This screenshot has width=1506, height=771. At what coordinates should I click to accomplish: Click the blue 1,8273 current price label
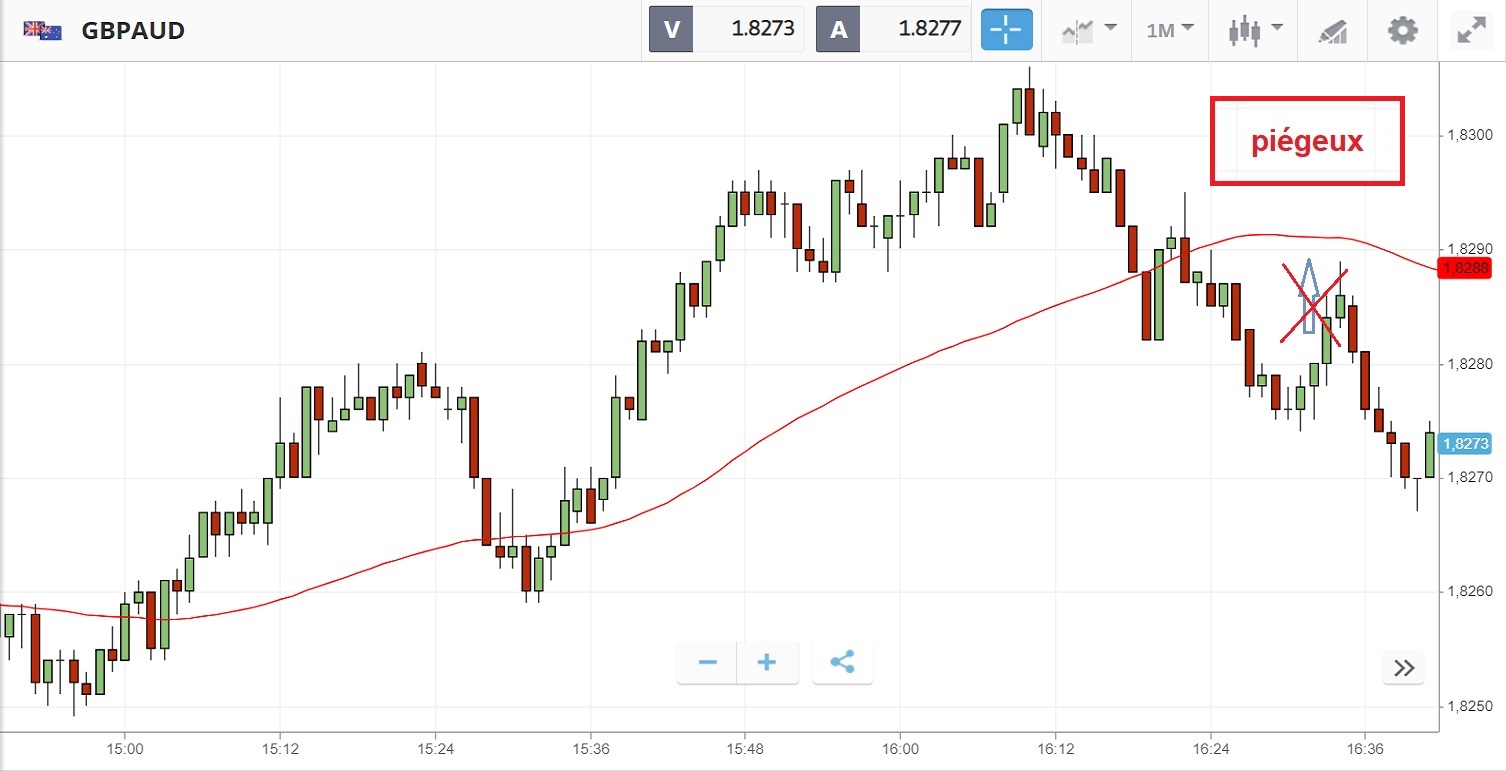1466,444
